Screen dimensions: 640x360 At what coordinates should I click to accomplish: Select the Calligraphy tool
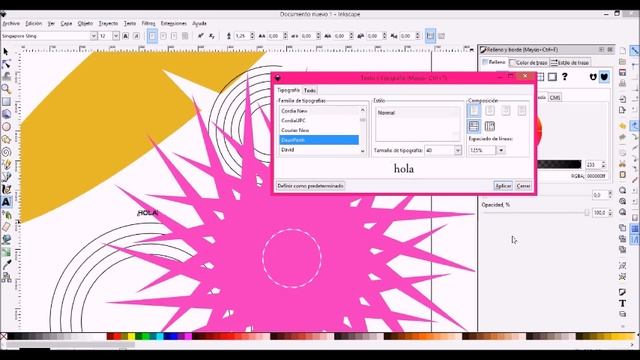(x=6, y=189)
